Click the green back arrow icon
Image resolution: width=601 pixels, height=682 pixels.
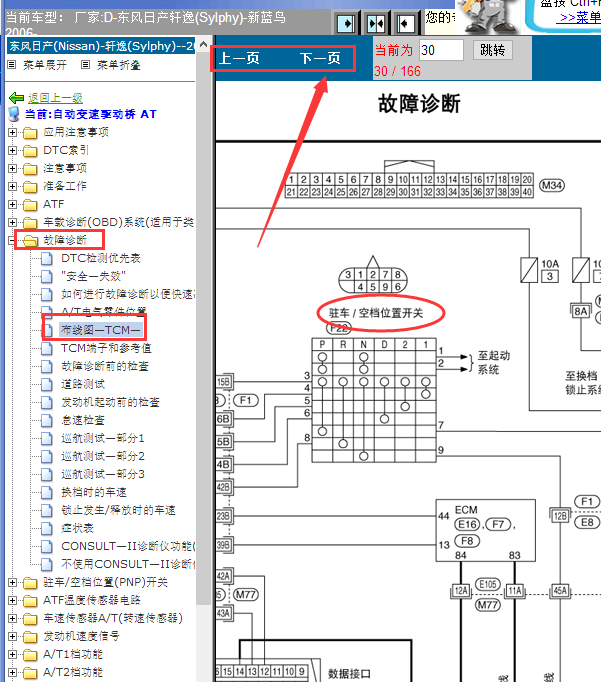pos(17,98)
